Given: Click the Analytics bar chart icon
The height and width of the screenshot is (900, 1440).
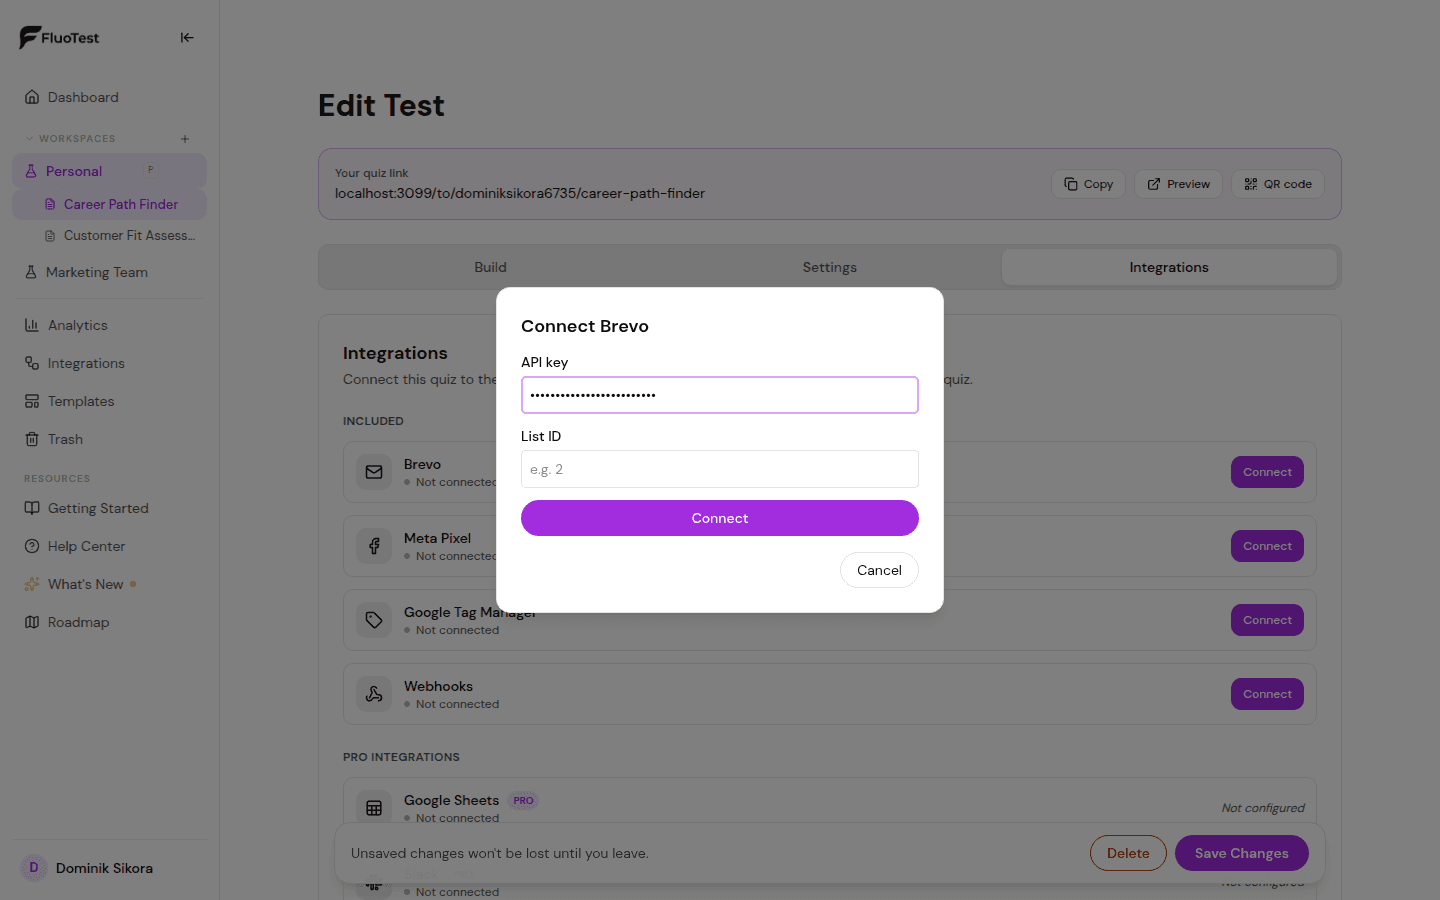Looking at the screenshot, I should point(32,325).
